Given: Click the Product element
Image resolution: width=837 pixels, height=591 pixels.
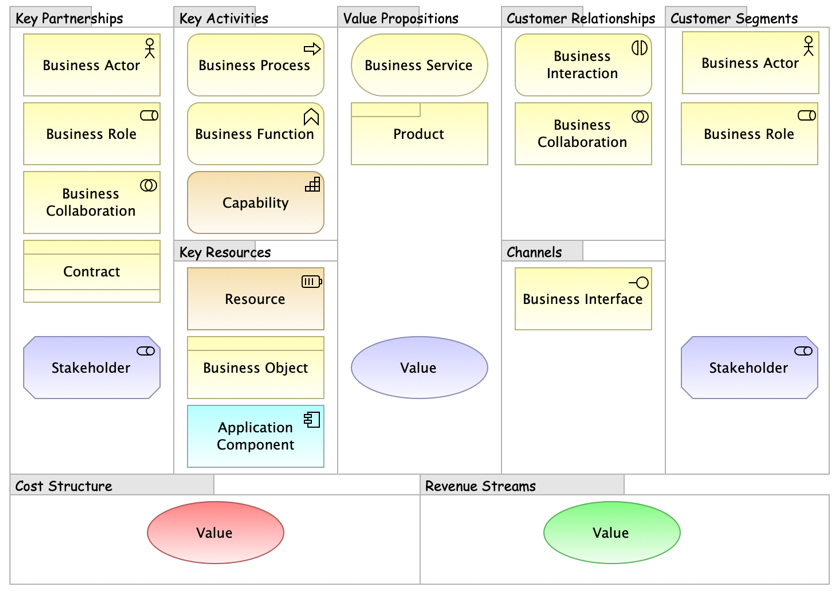Looking at the screenshot, I should pyautogui.click(x=419, y=135).
